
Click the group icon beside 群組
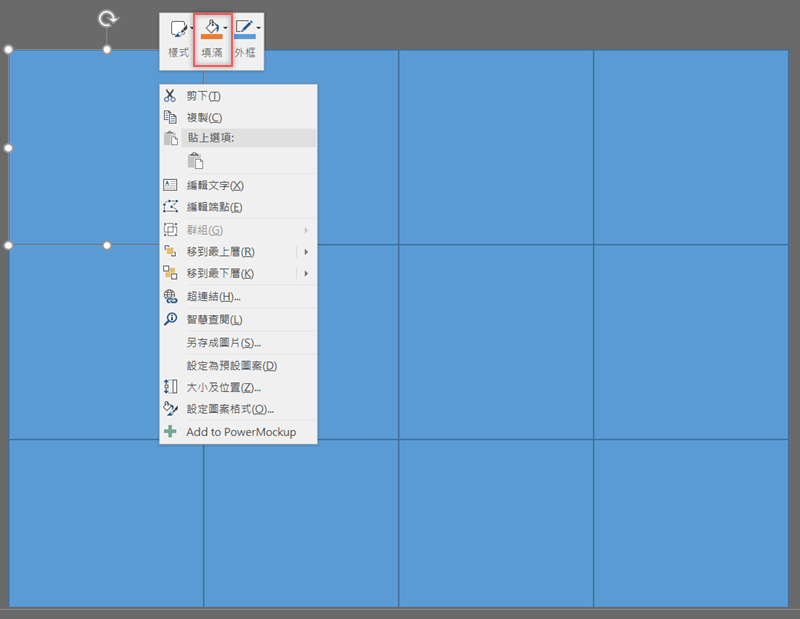[170, 230]
